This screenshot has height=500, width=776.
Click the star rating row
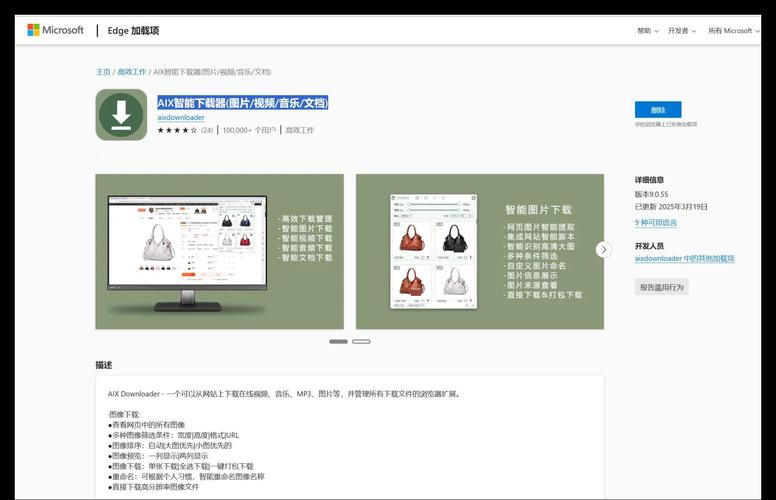[177, 130]
